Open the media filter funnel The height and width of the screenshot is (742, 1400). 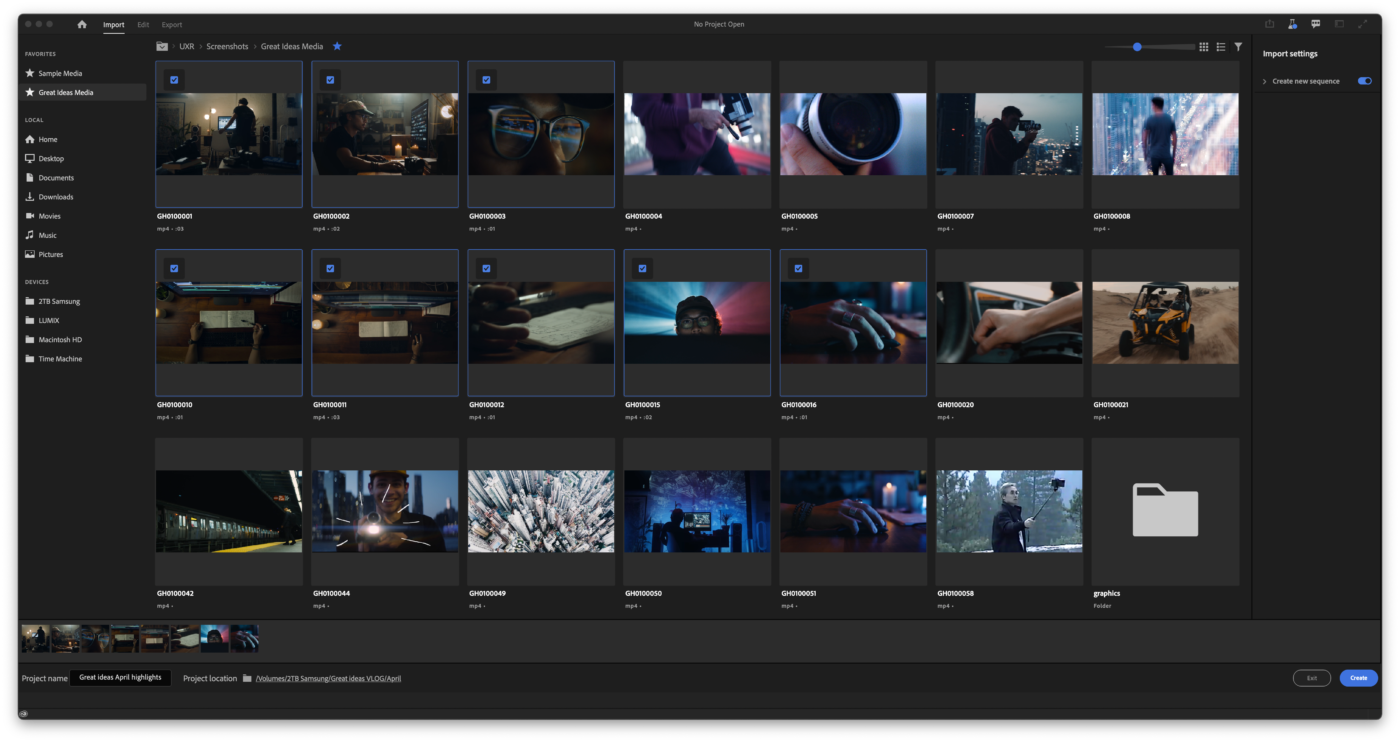[1238, 46]
